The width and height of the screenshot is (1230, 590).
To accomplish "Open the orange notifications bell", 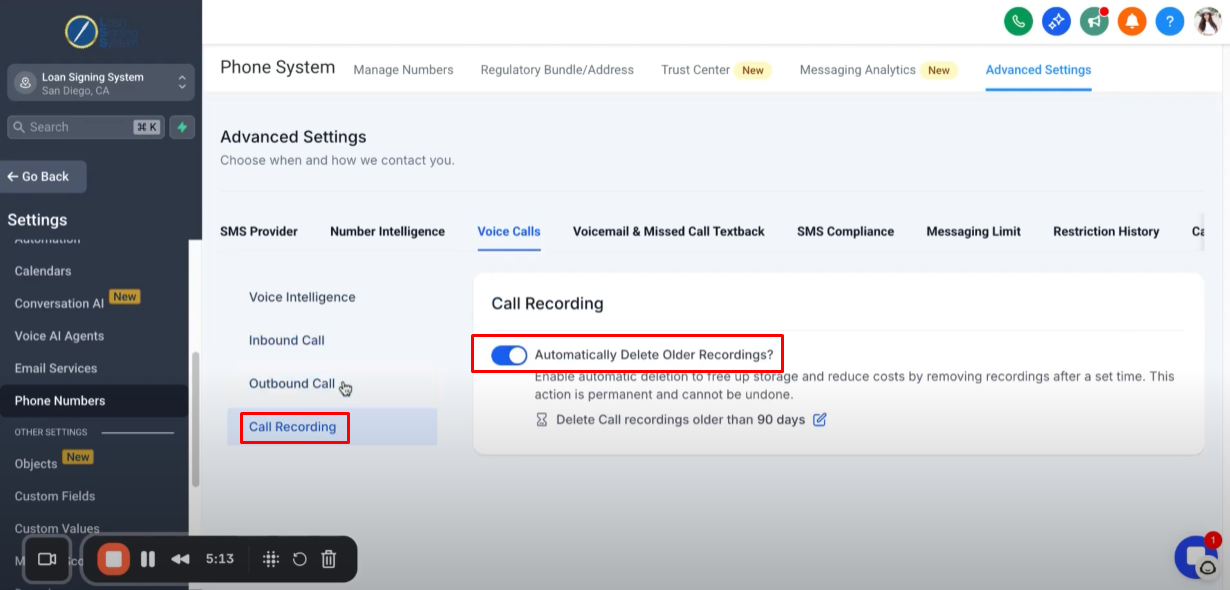I will [x=1132, y=21].
